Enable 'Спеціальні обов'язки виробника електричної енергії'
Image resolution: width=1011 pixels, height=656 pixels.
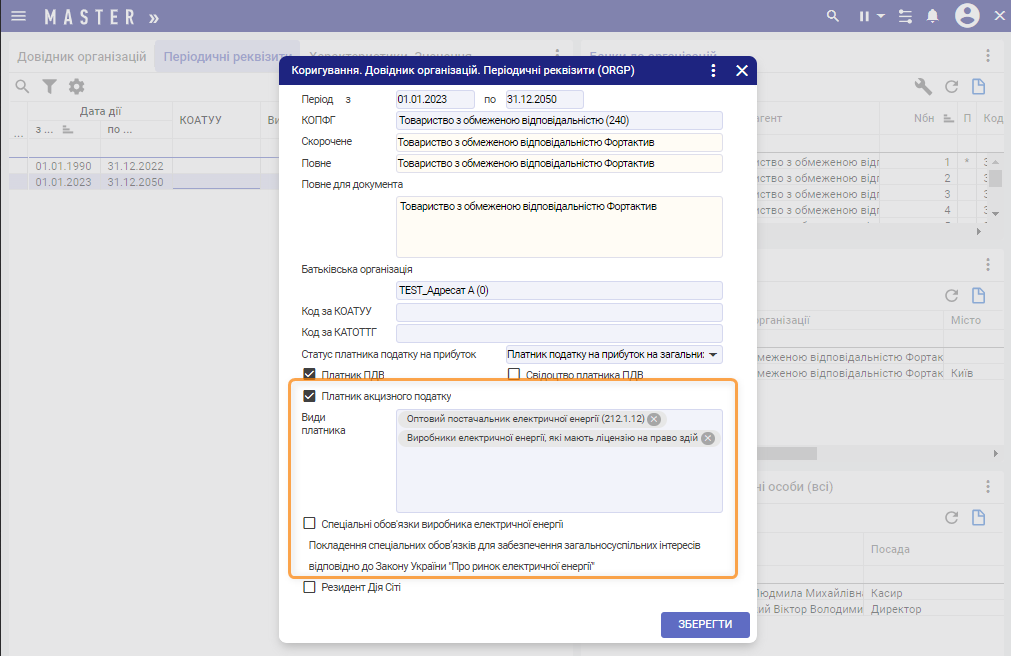pos(309,523)
